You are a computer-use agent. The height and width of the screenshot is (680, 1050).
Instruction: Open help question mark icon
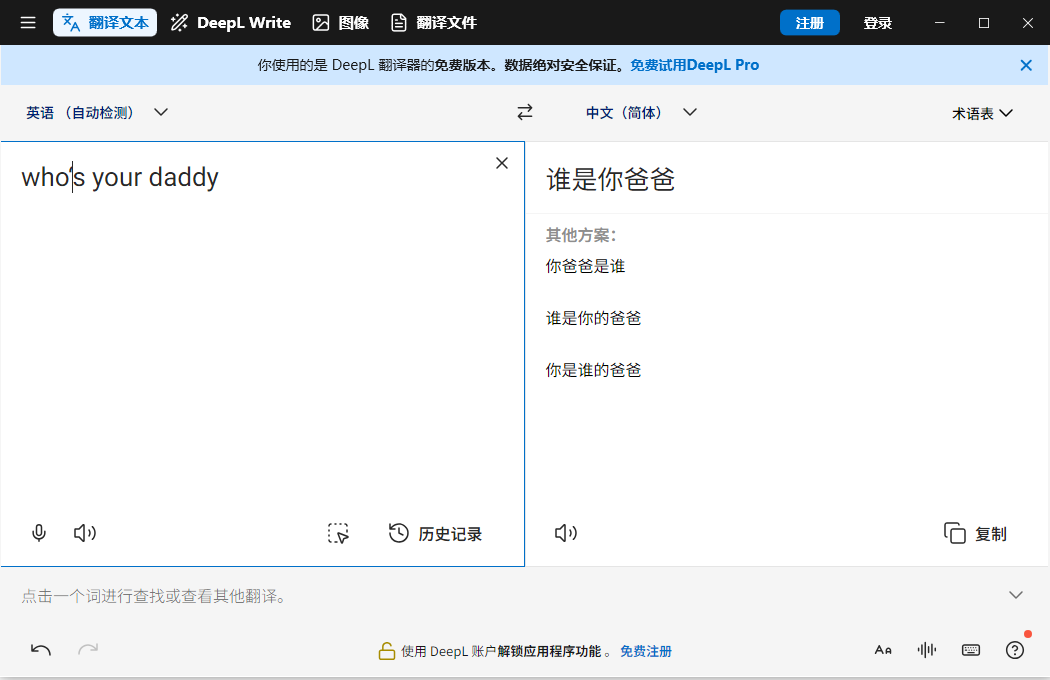[1015, 650]
